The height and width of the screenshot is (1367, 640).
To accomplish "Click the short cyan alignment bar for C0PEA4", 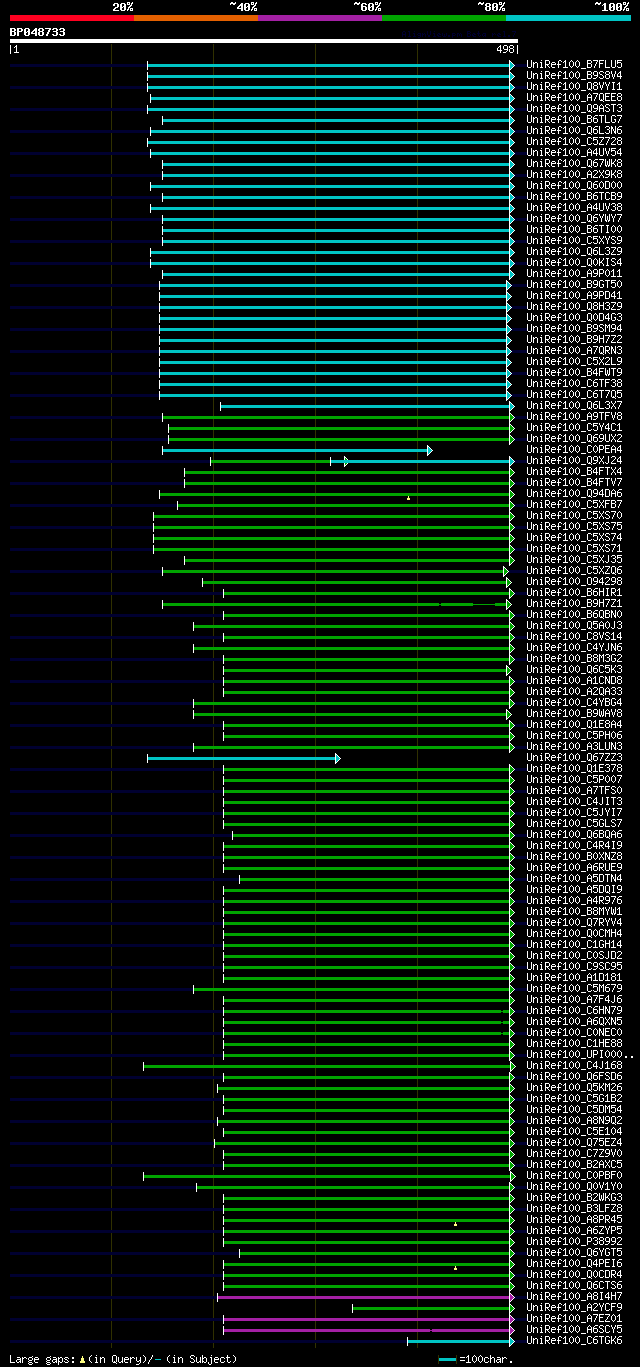I will tap(297, 450).
